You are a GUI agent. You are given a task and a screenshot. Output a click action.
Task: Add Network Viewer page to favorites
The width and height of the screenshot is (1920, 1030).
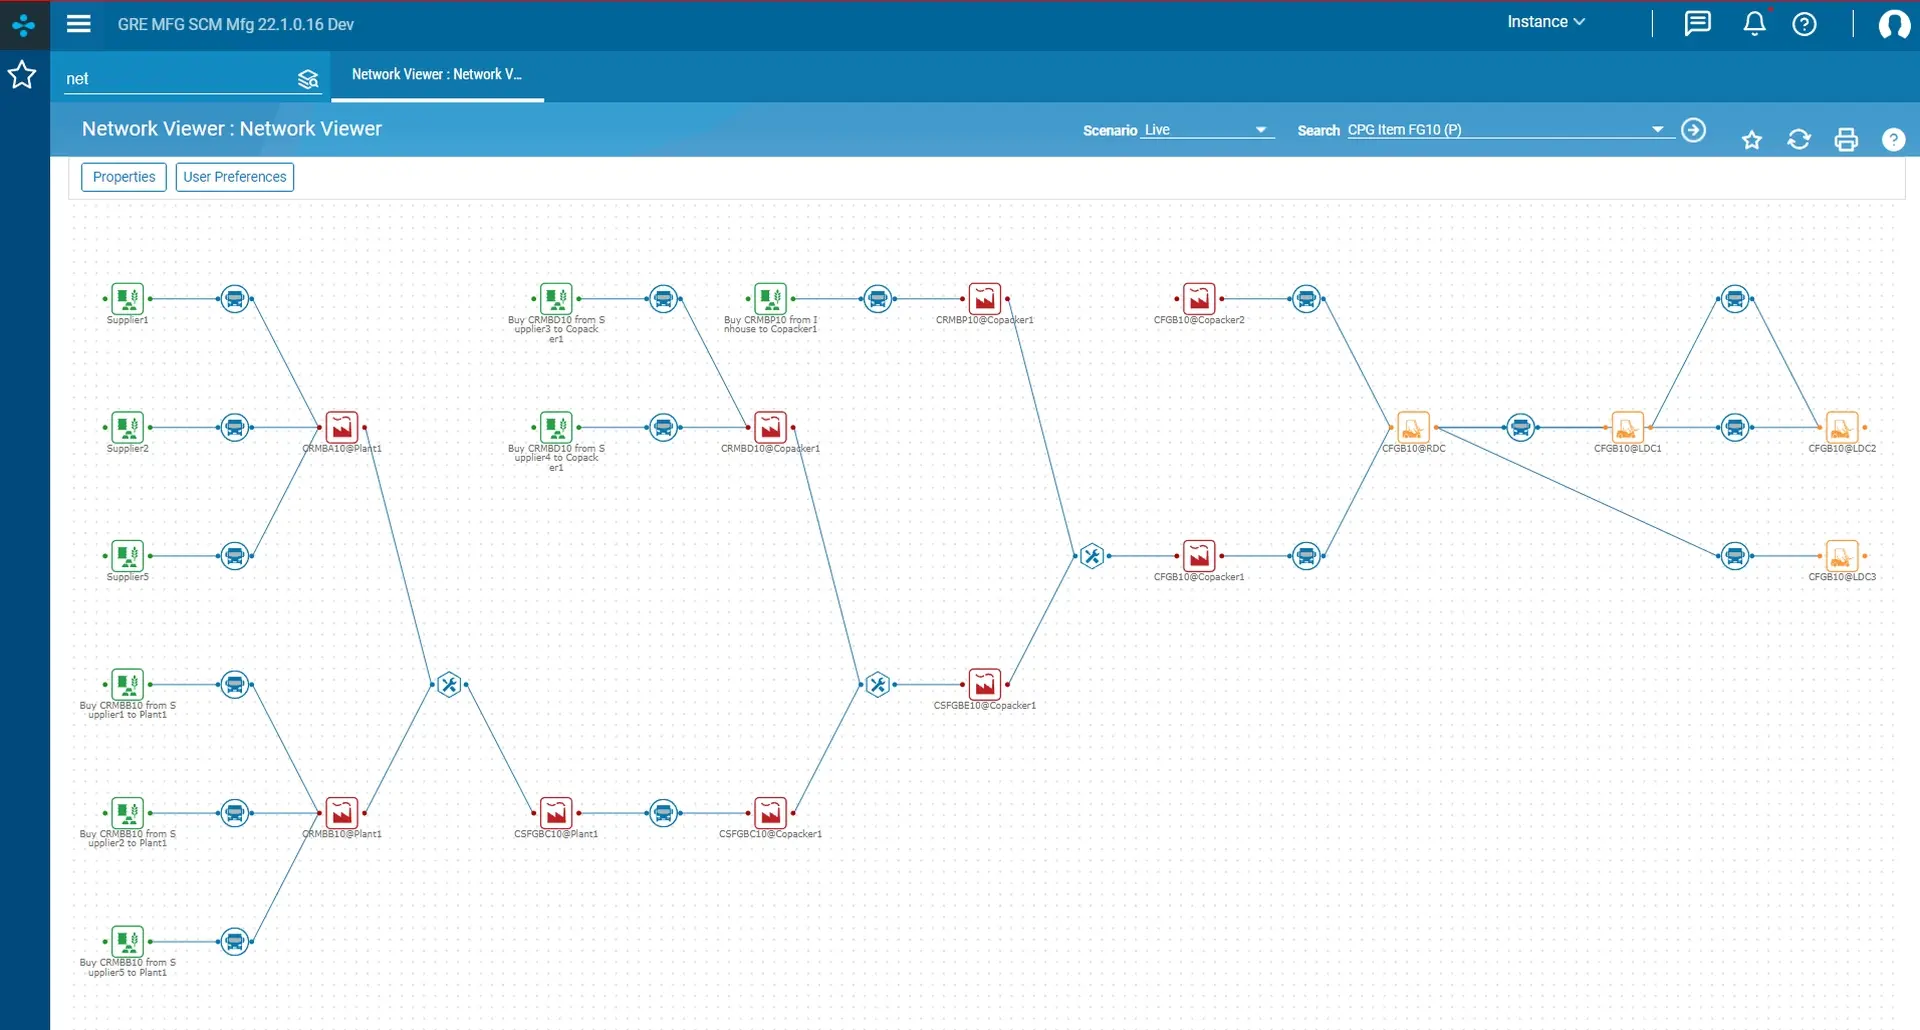[x=1751, y=140]
